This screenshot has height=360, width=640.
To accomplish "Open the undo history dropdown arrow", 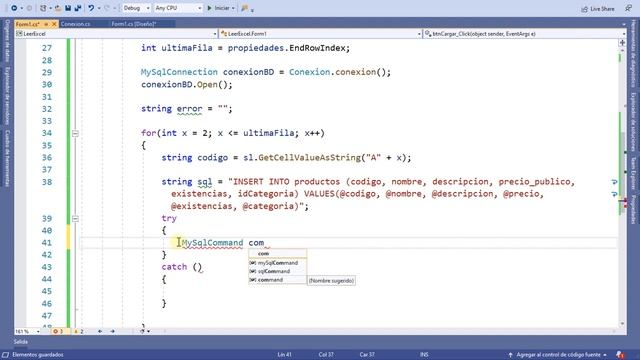I will click(99, 8).
